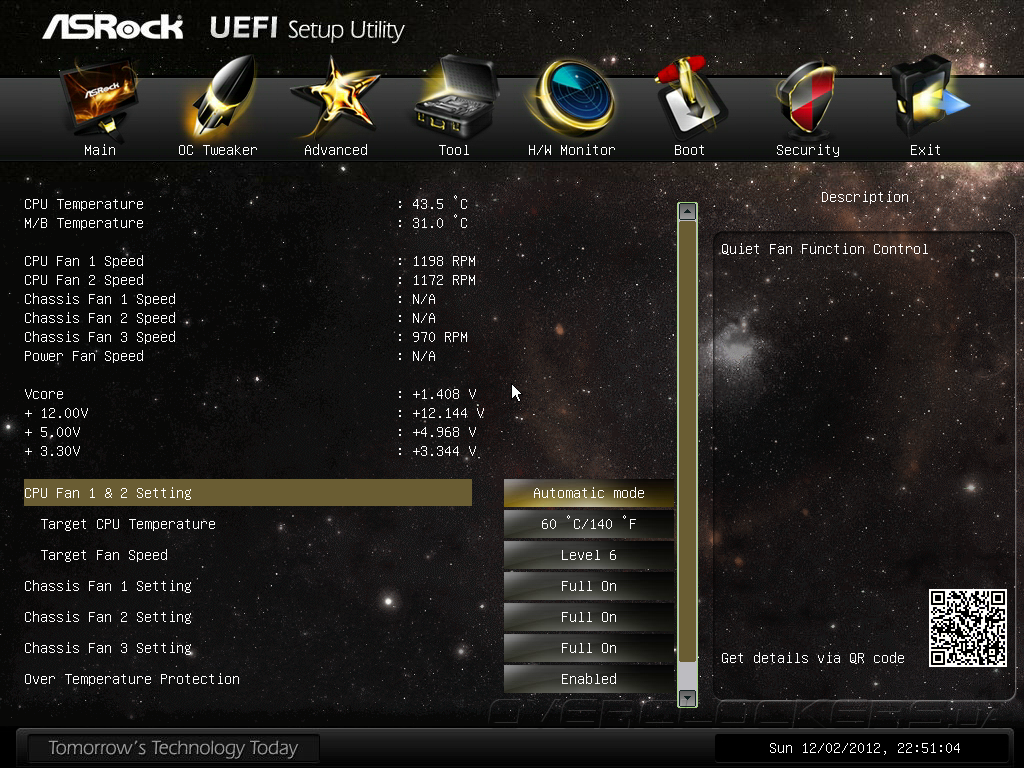The width and height of the screenshot is (1024, 768).
Task: Click the 1172 RPM value
Action: (444, 280)
